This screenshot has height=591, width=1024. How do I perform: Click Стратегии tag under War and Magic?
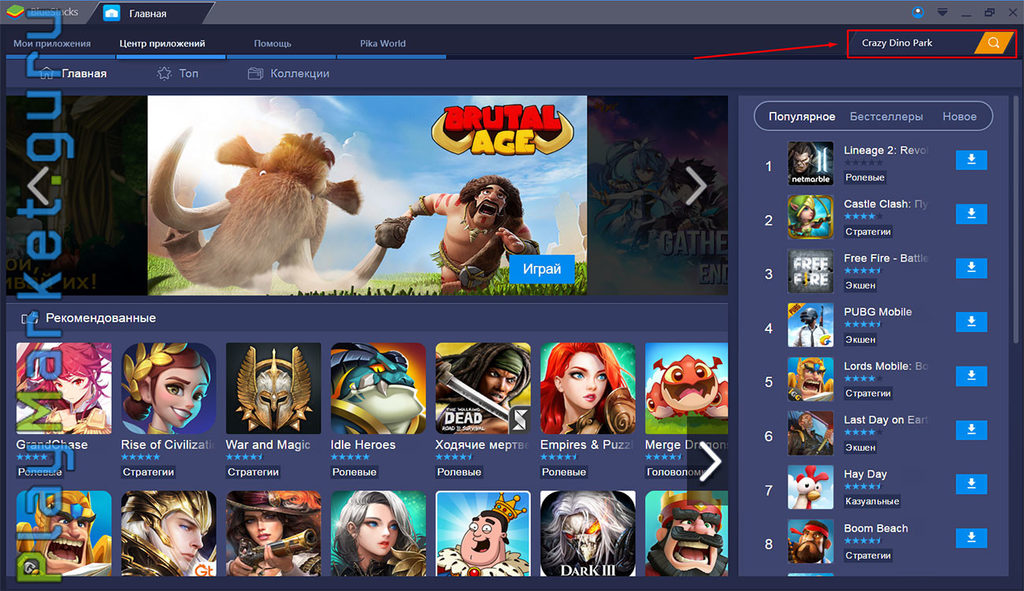point(253,472)
